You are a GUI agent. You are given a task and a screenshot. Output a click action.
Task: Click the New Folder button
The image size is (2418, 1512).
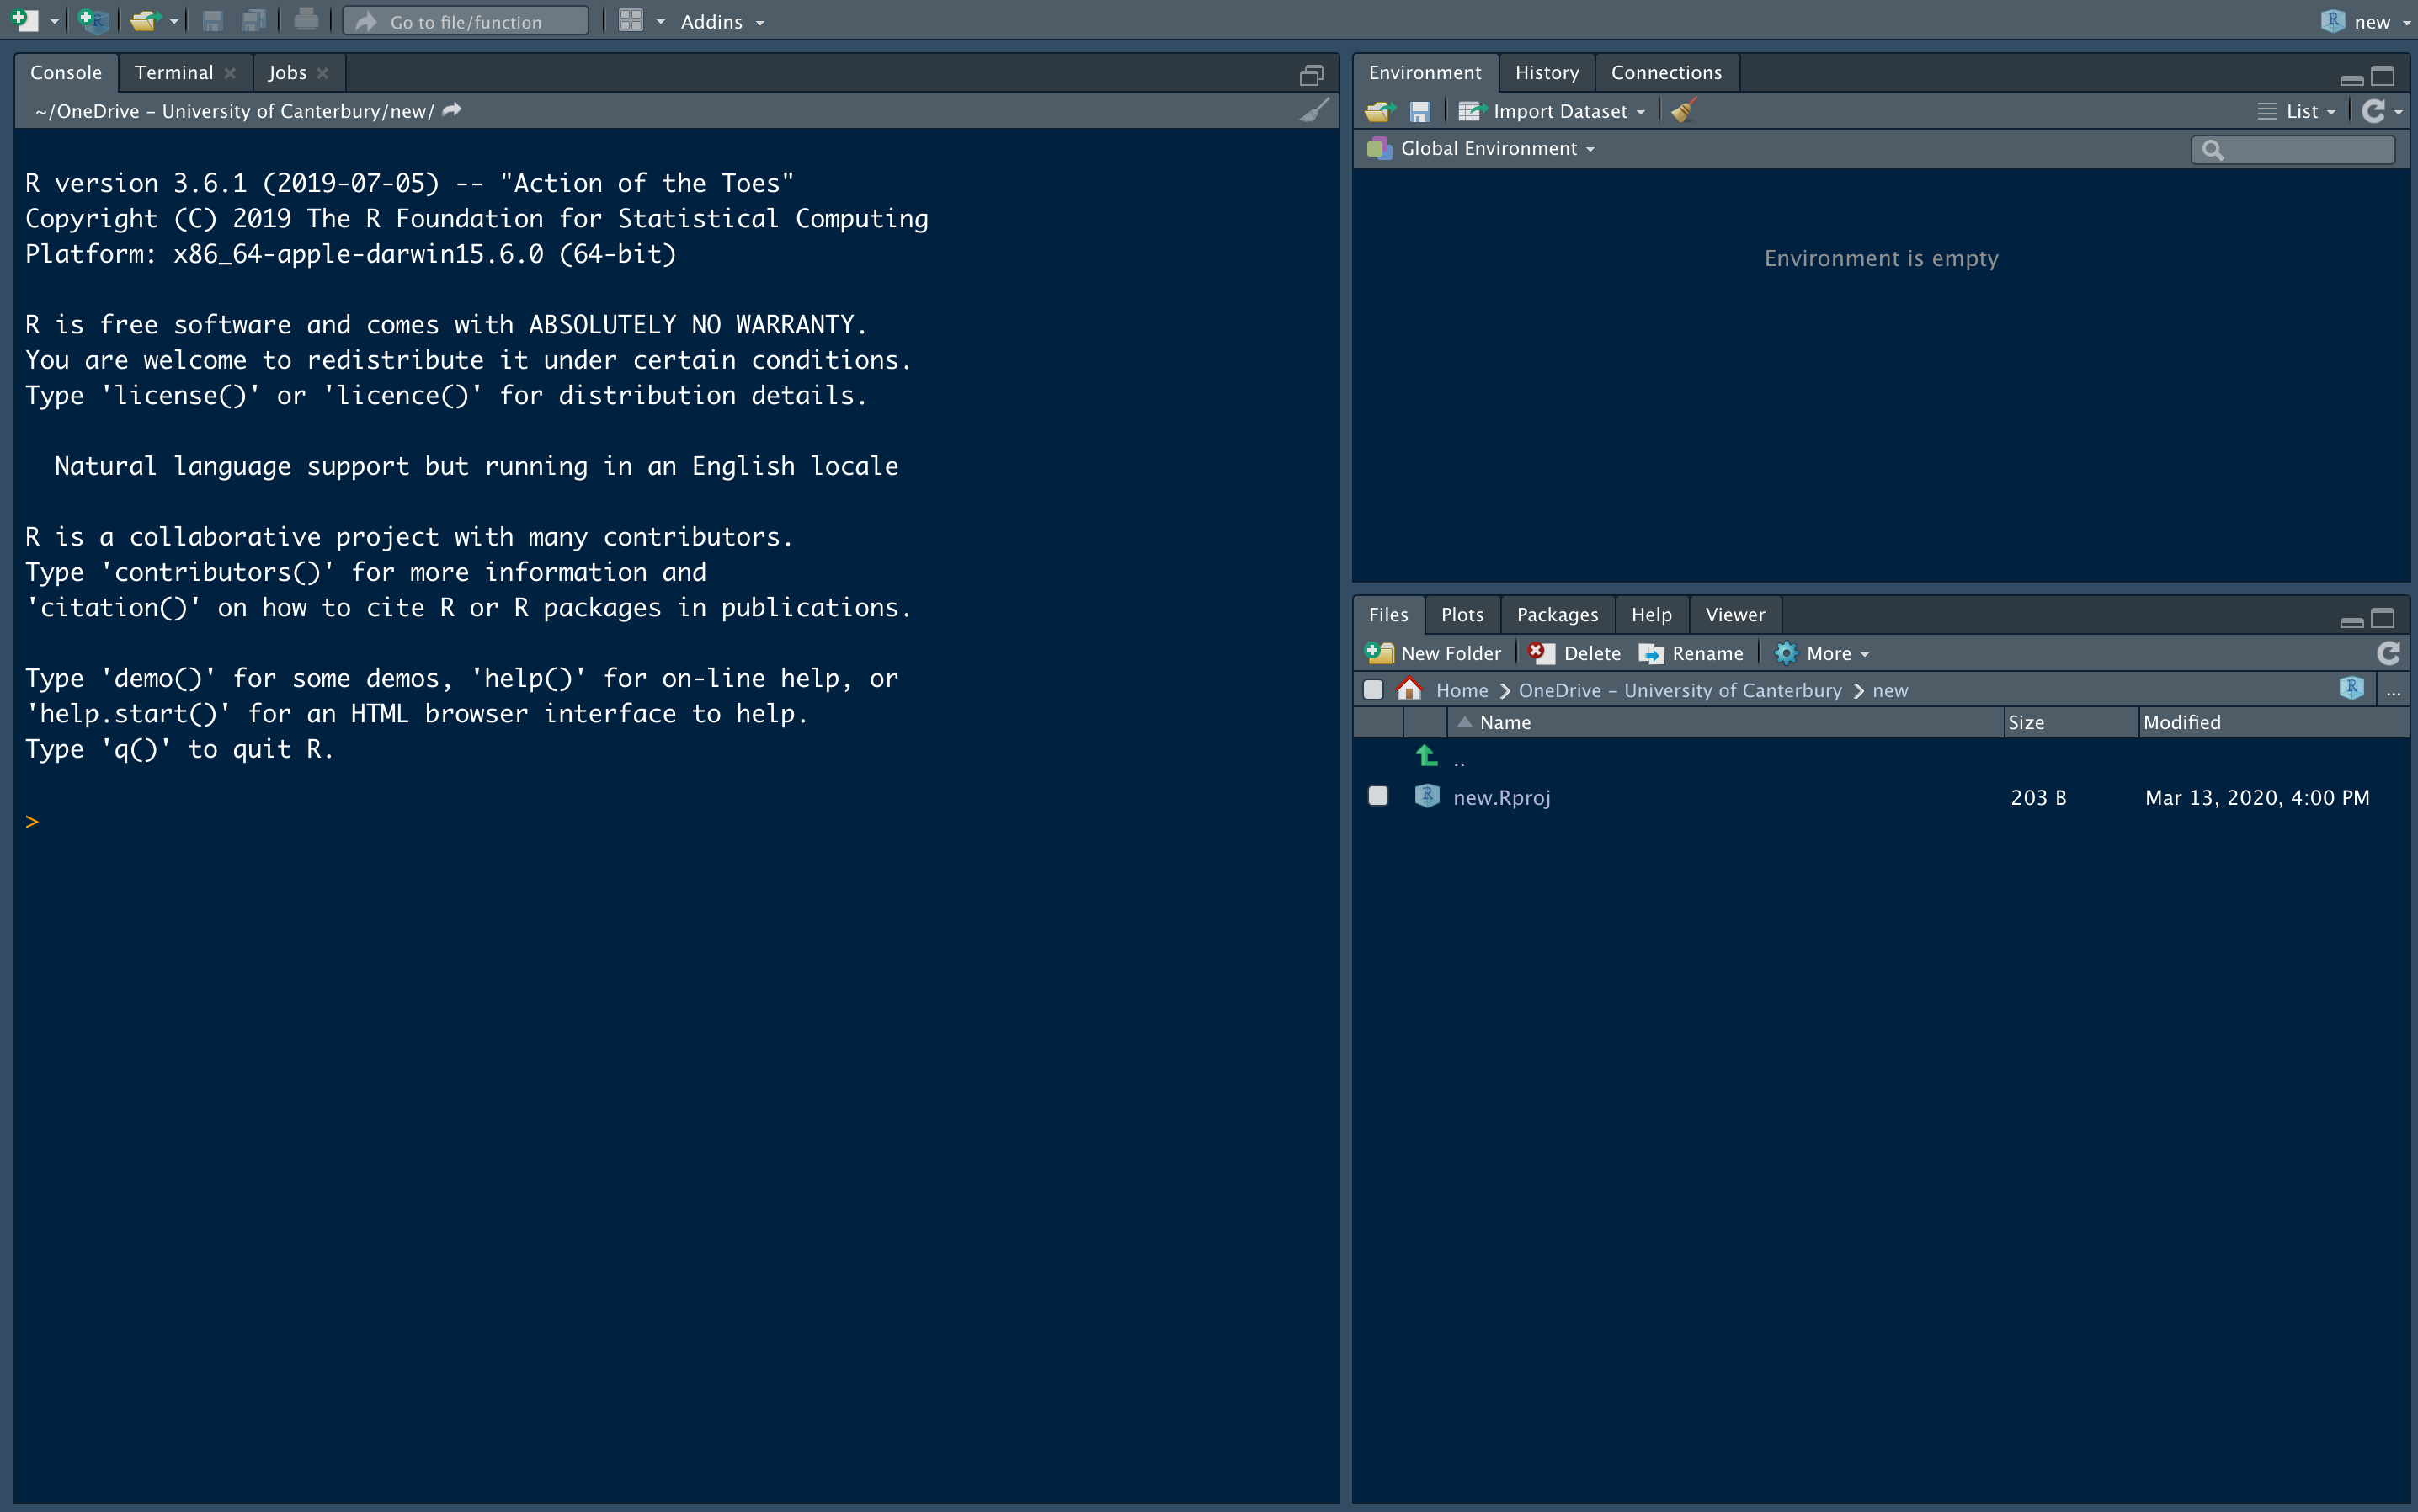pos(1435,653)
